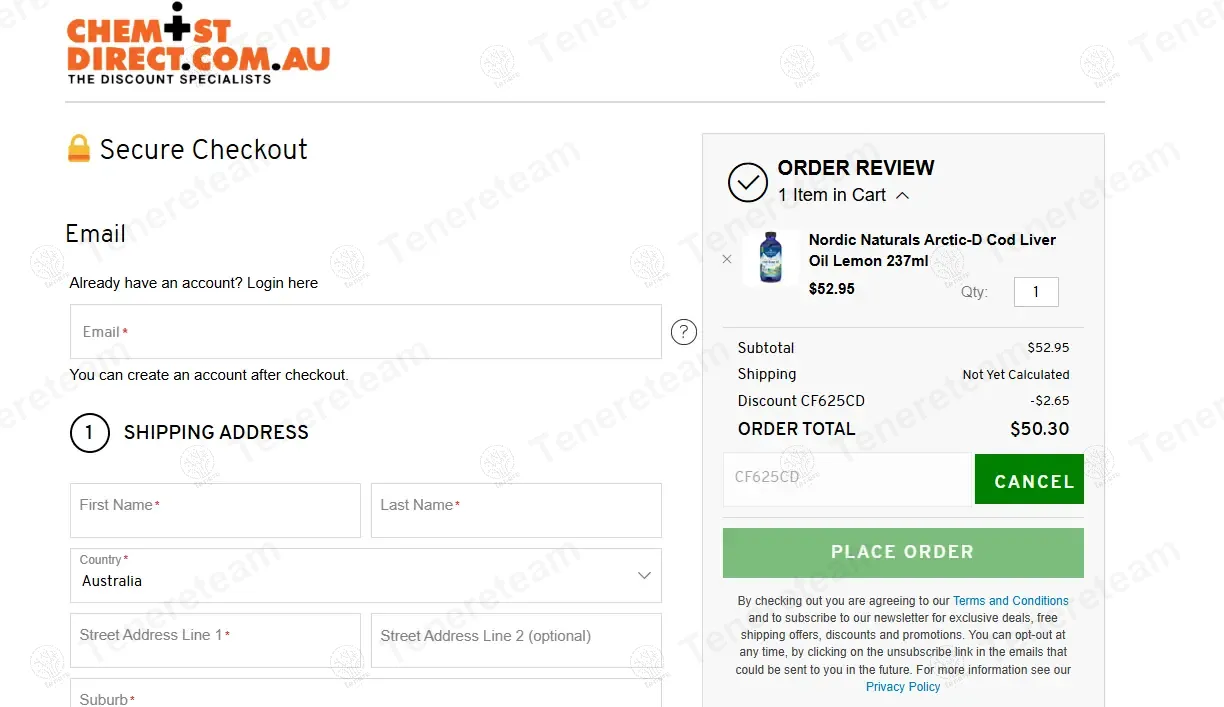Open the Privacy Policy link
The width and height of the screenshot is (1224, 707).
point(903,687)
